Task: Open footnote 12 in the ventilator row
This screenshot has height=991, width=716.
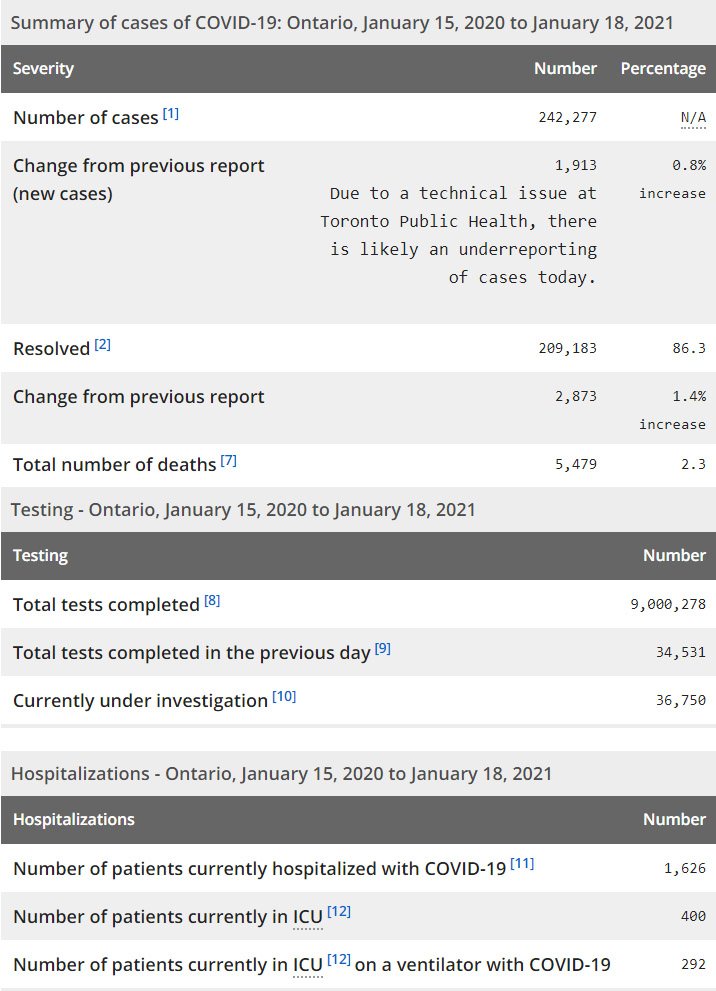Action: (x=339, y=961)
